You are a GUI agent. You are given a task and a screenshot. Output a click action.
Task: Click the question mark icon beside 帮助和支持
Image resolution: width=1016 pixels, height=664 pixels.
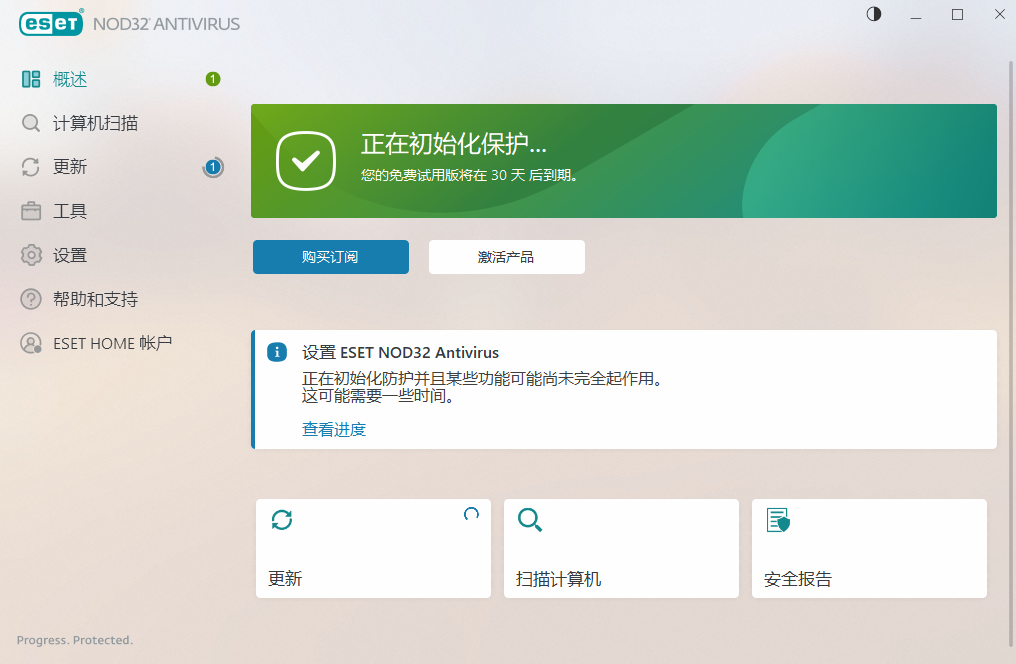click(30, 299)
